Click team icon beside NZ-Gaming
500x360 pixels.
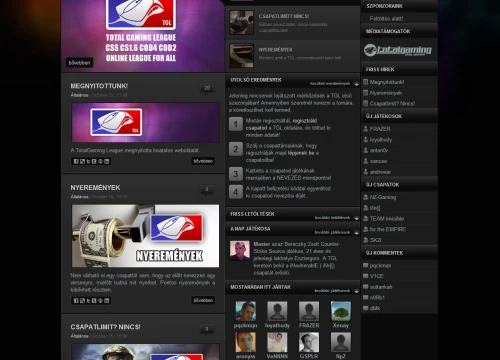pos(366,197)
